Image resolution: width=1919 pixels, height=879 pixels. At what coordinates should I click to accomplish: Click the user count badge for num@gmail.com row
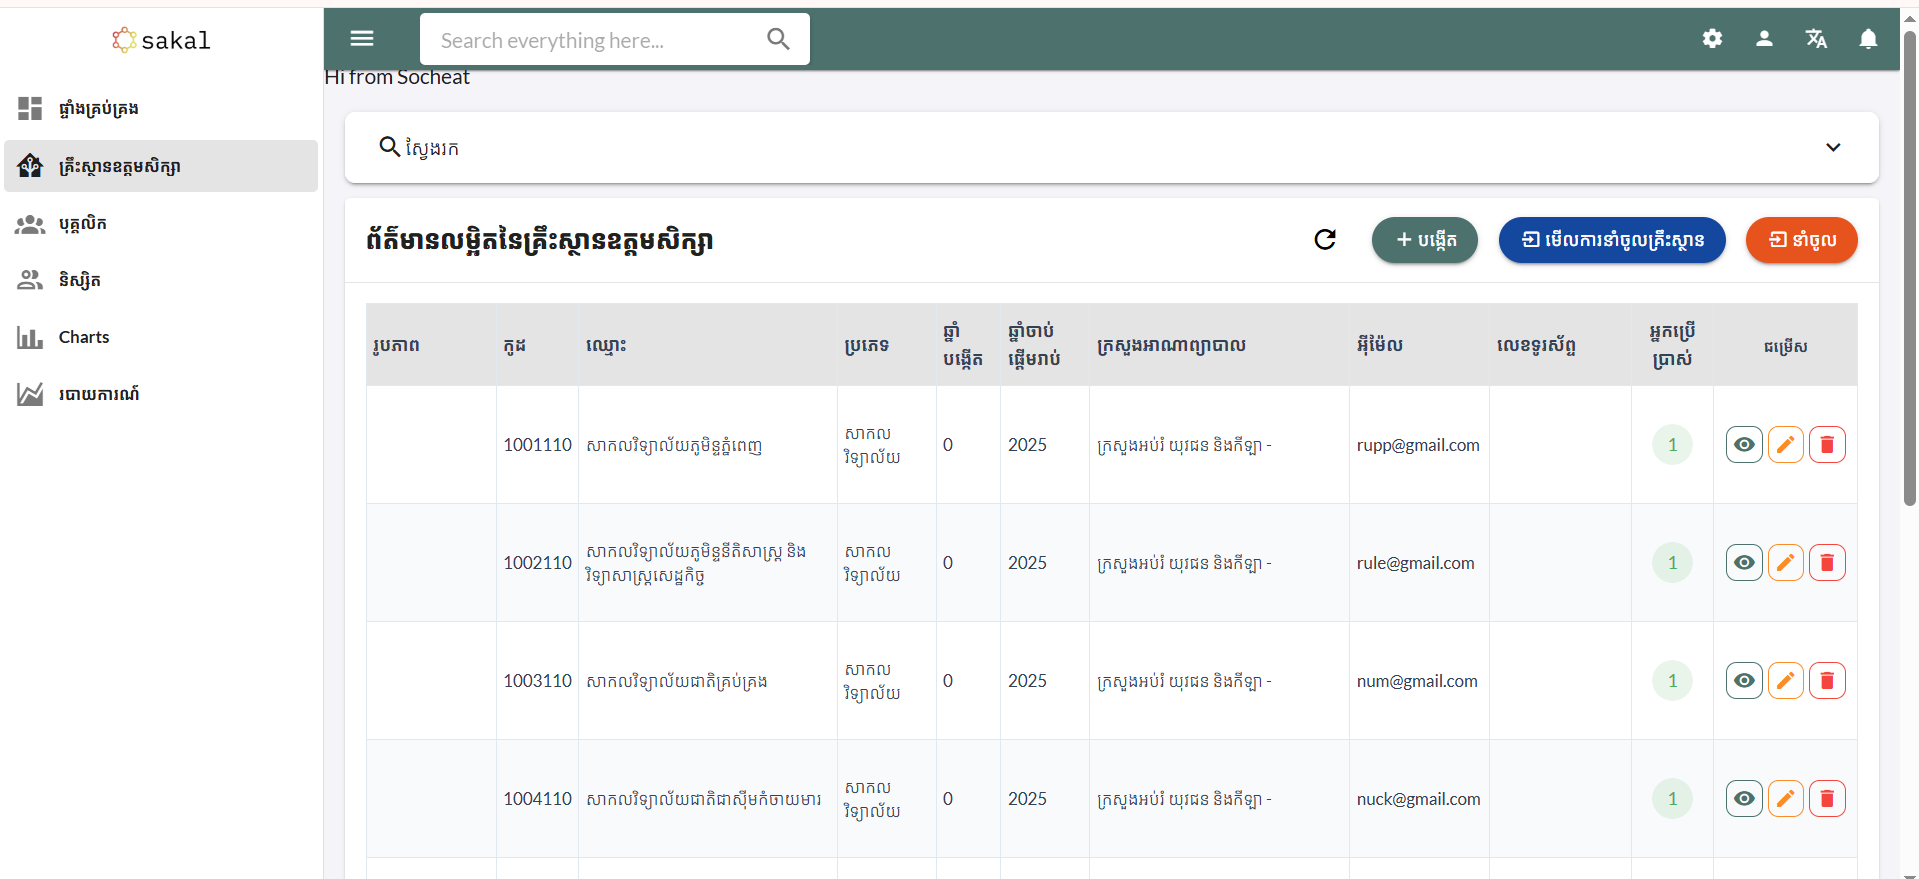[x=1672, y=681]
